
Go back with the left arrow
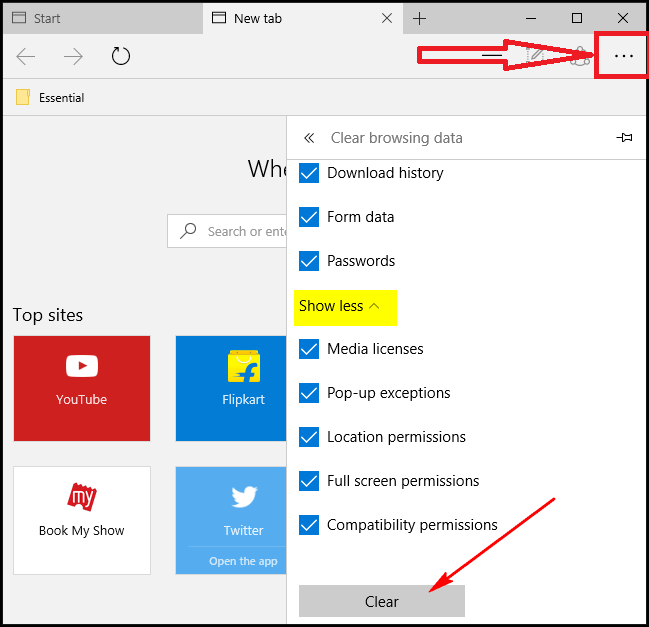pyautogui.click(x=26, y=56)
